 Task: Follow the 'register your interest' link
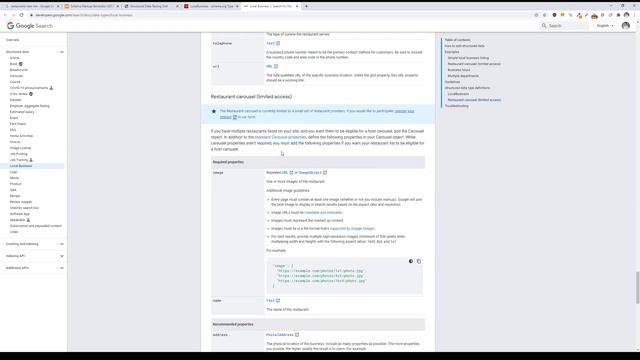pos(404,111)
